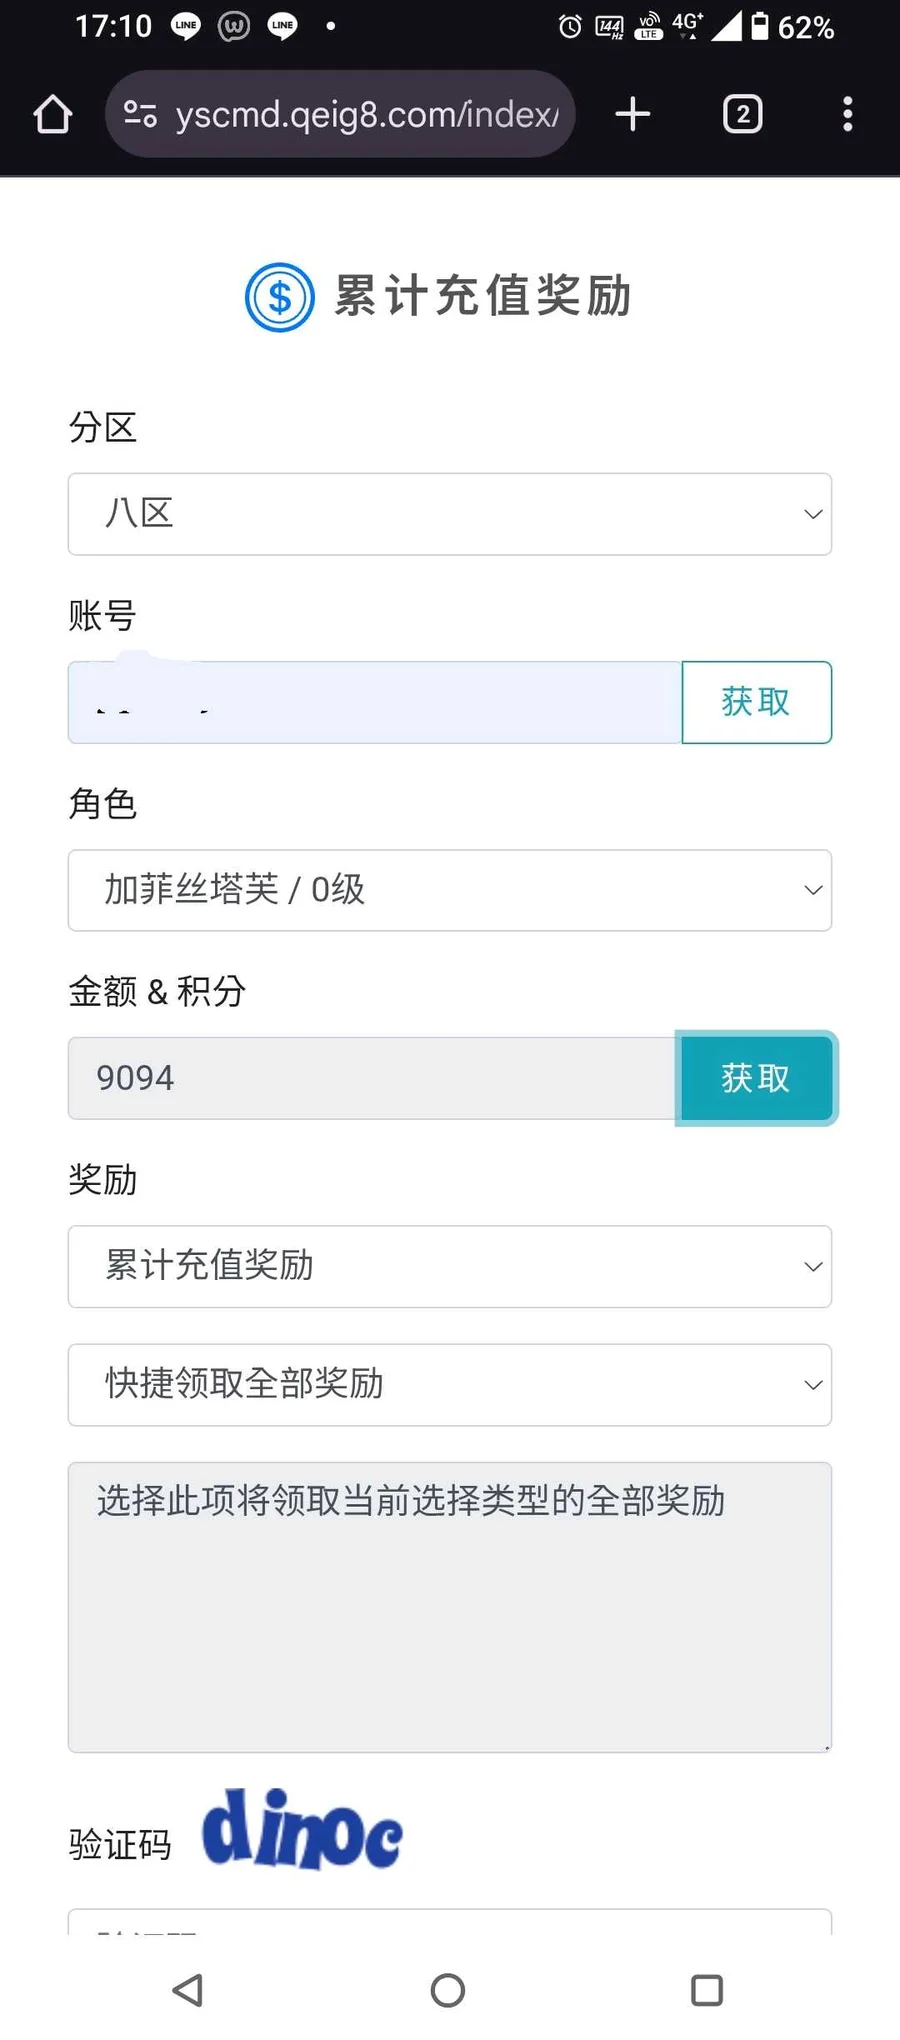
Task: Open the tab switcher showing 2 tabs
Action: 742,115
